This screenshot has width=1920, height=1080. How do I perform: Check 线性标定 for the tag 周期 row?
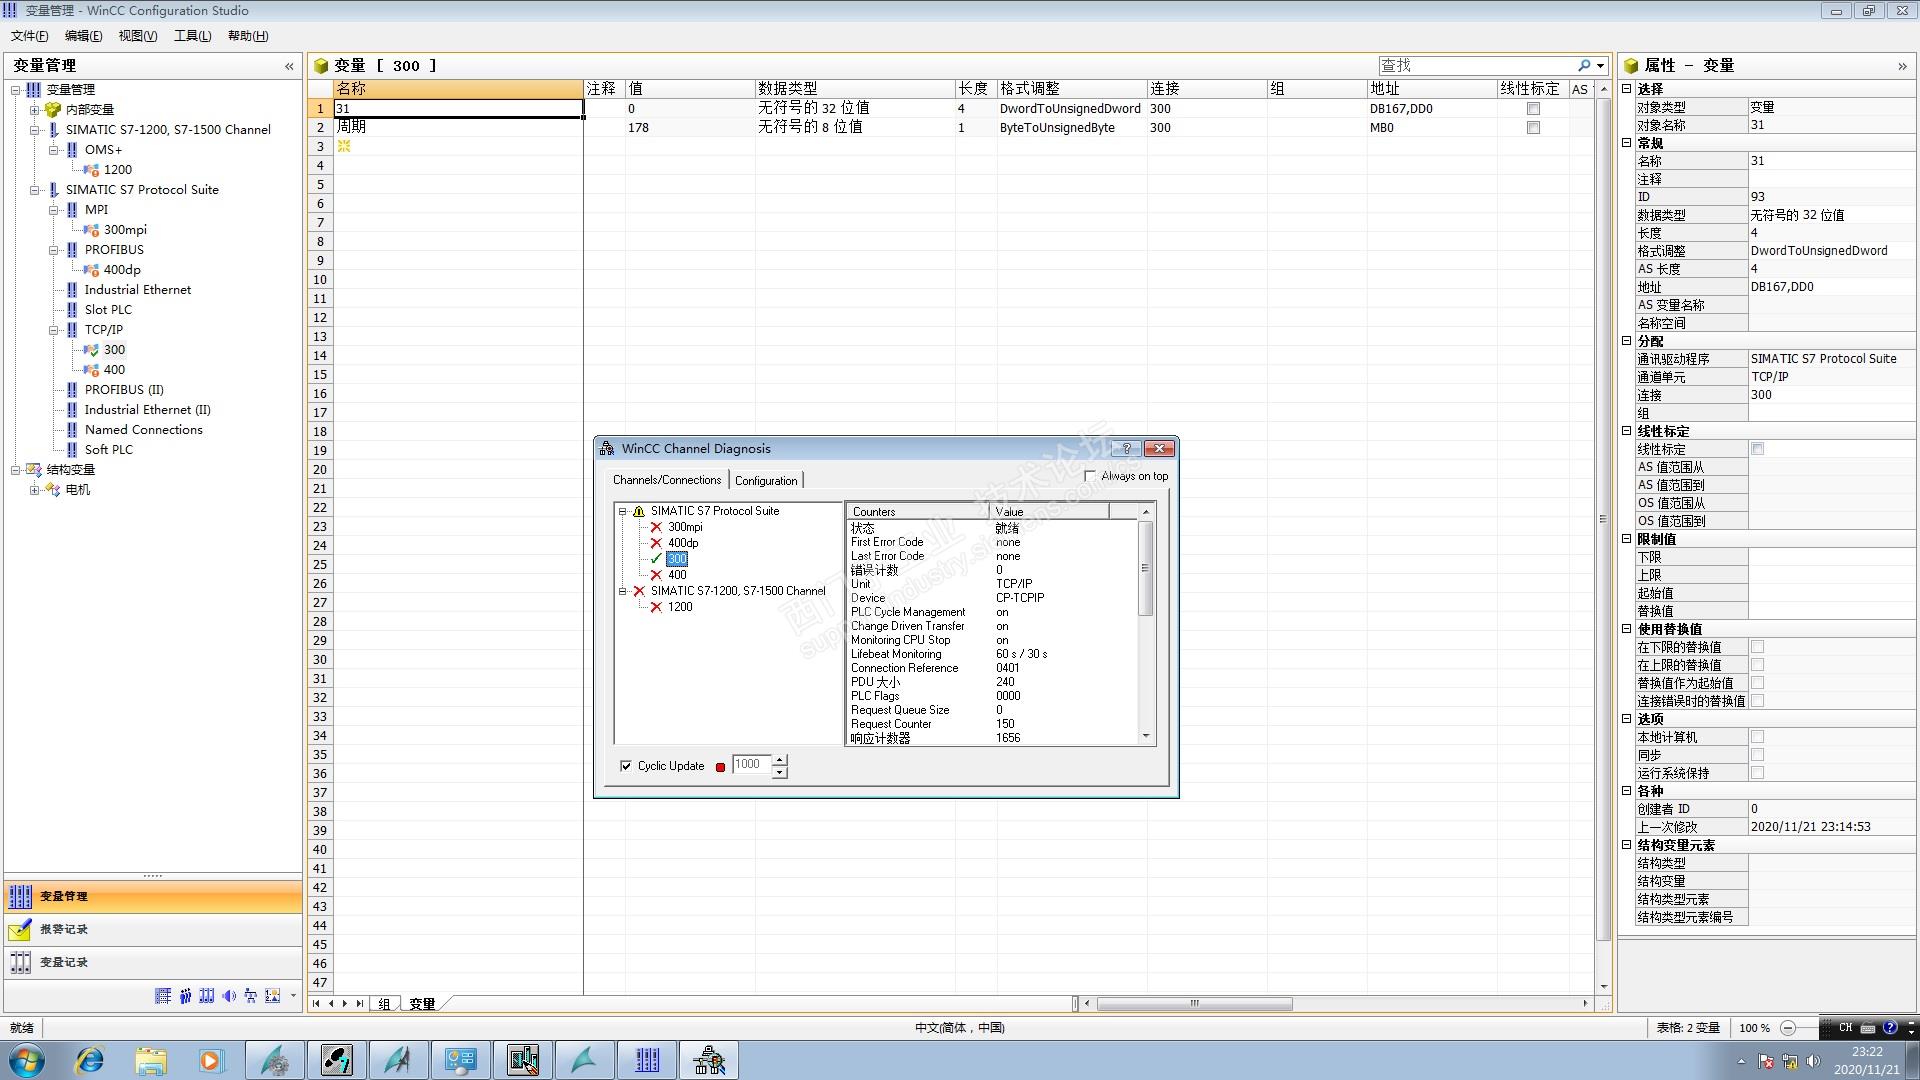point(1533,128)
